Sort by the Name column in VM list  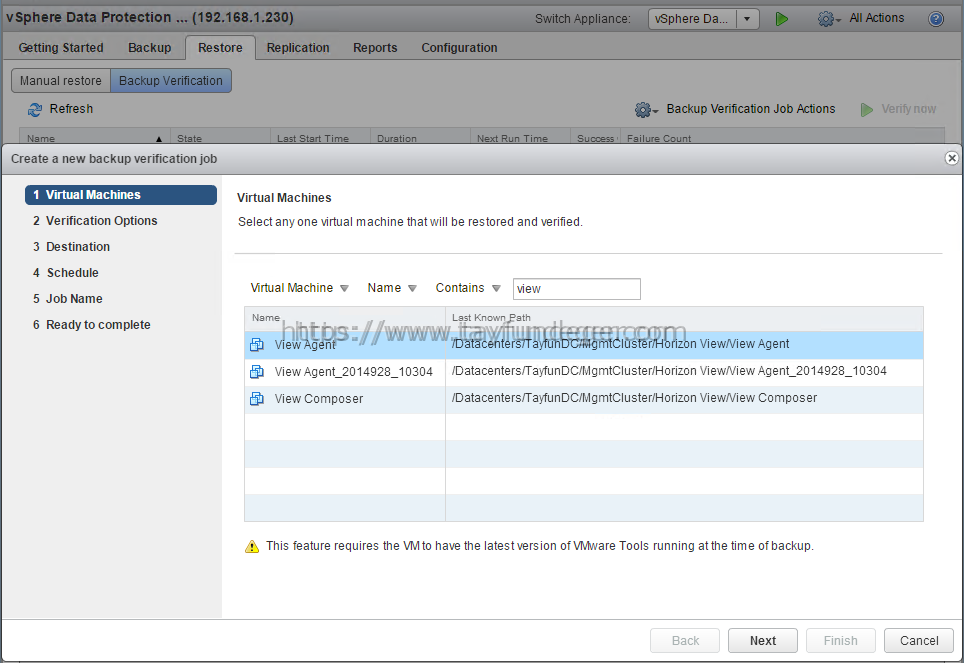(345, 318)
